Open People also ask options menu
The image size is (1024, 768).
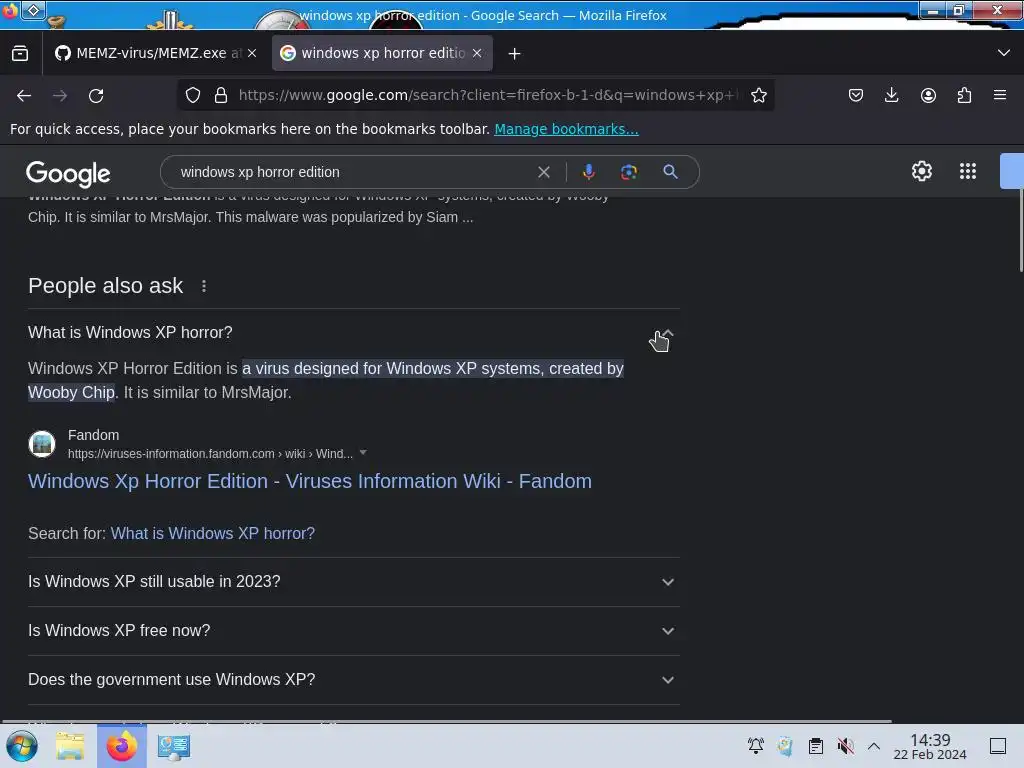tap(204, 286)
